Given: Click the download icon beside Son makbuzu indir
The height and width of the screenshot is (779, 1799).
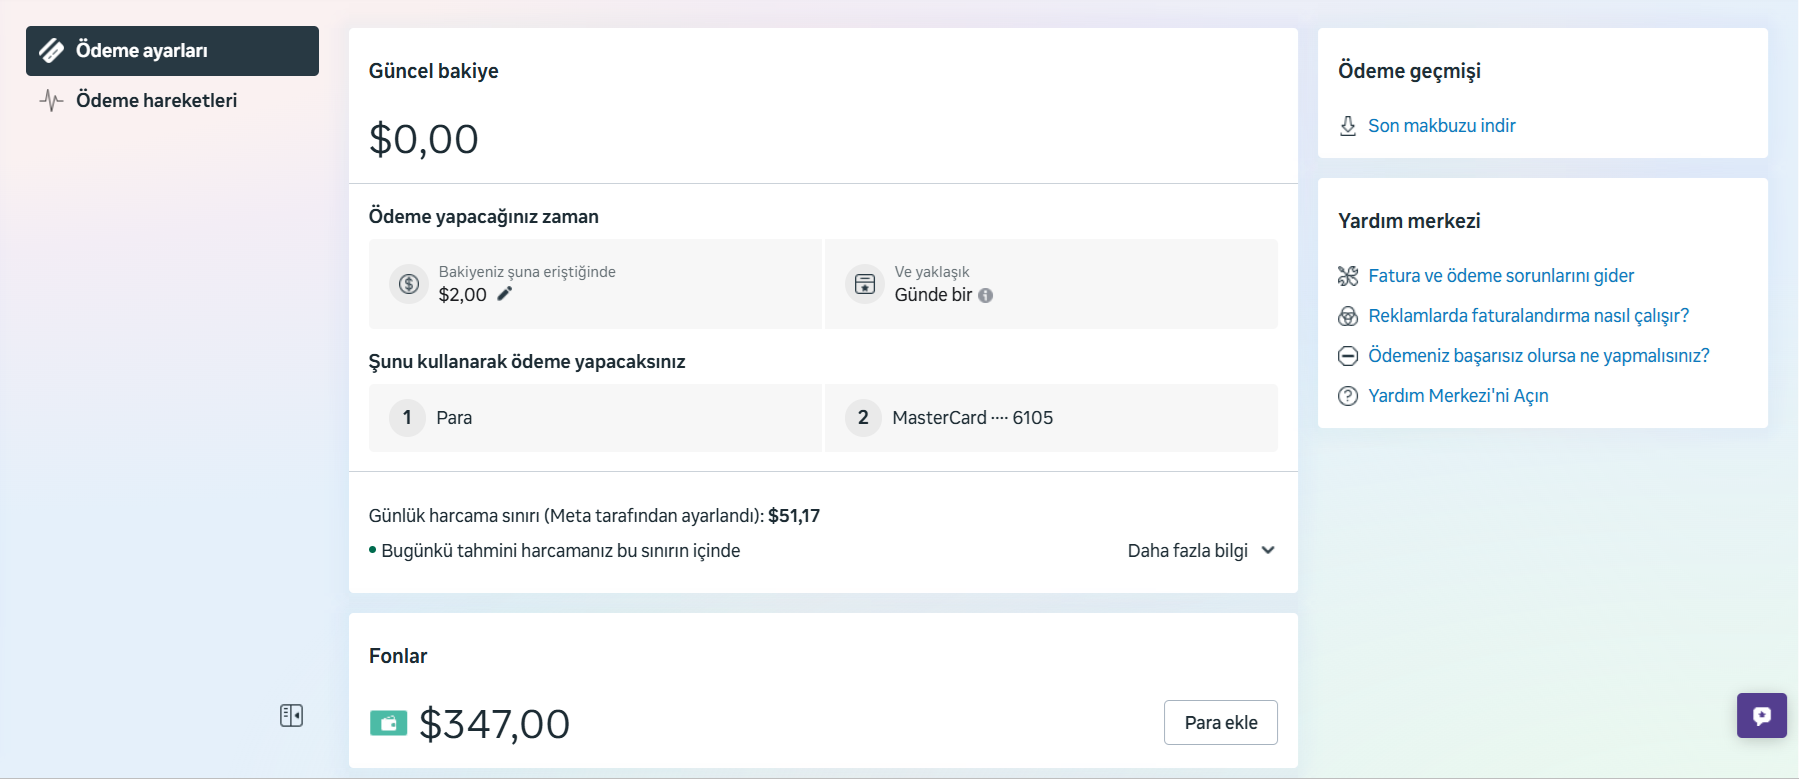Looking at the screenshot, I should click(1348, 126).
